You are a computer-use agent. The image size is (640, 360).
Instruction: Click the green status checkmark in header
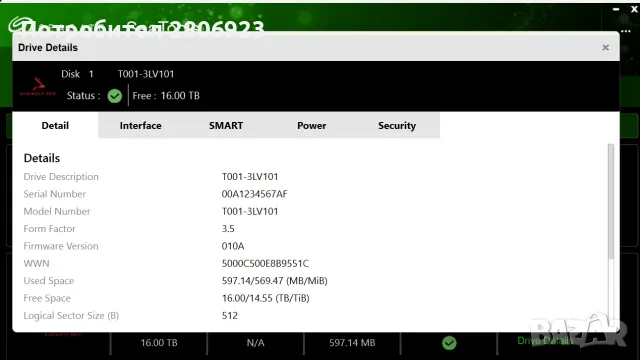(x=115, y=96)
